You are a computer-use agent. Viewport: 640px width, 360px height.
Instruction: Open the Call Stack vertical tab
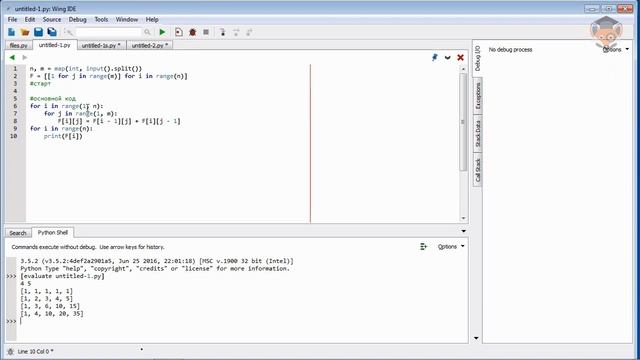[x=478, y=170]
